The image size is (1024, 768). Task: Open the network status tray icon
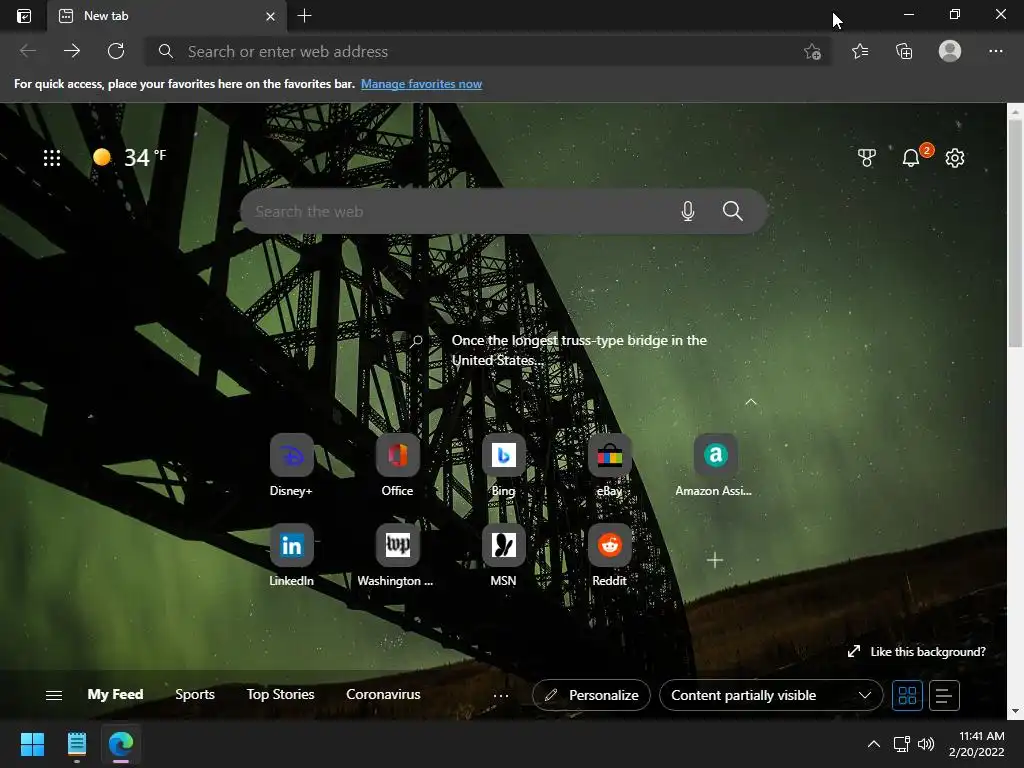point(902,744)
